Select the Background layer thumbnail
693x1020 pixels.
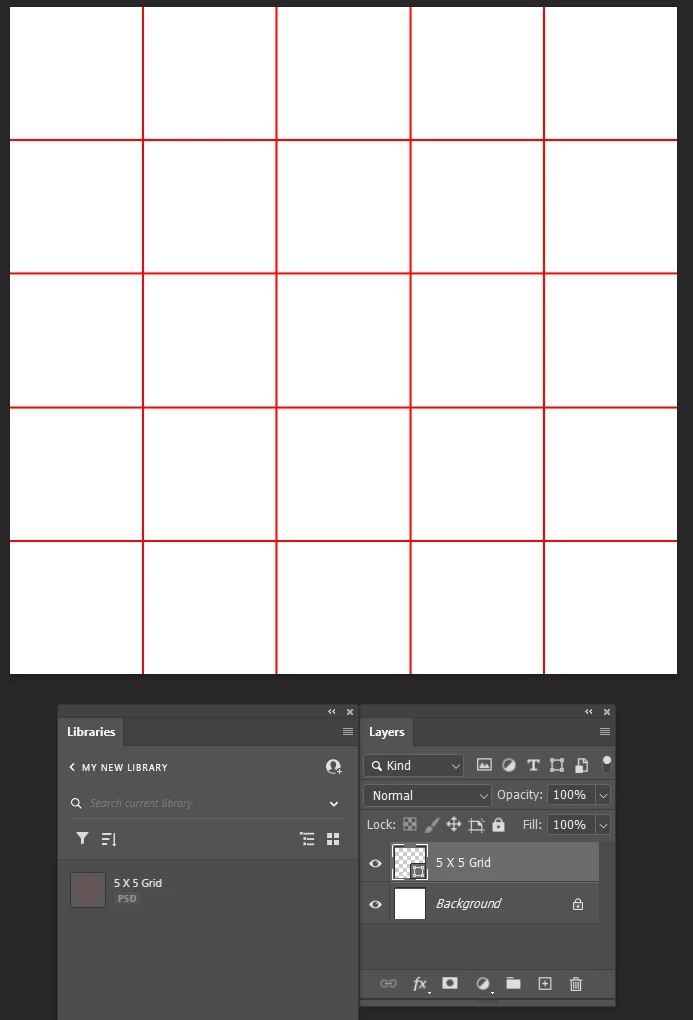410,904
